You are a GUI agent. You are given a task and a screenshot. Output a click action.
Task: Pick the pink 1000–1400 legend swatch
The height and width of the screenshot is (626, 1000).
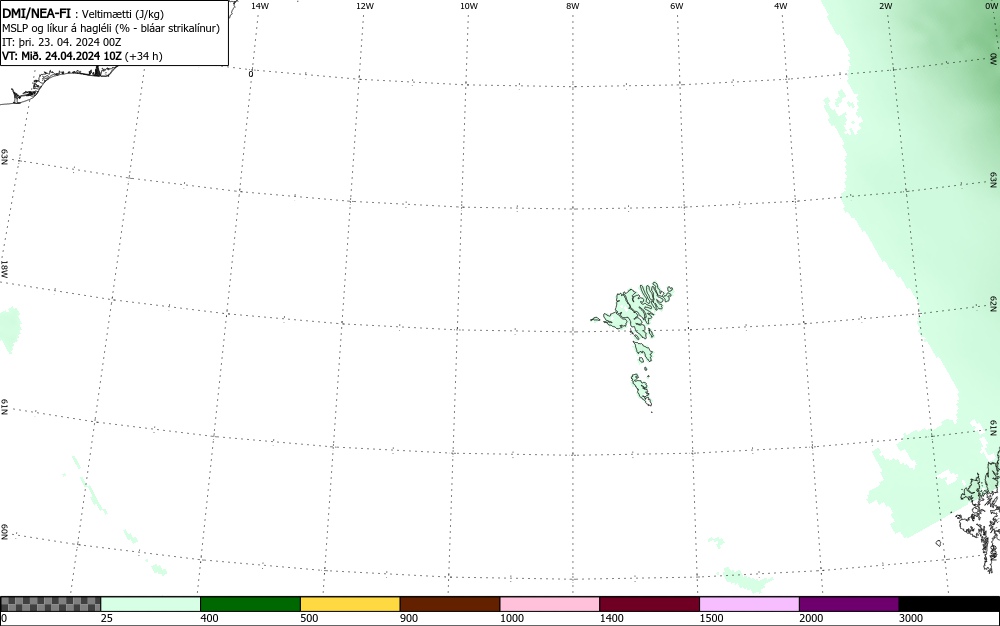(x=550, y=604)
